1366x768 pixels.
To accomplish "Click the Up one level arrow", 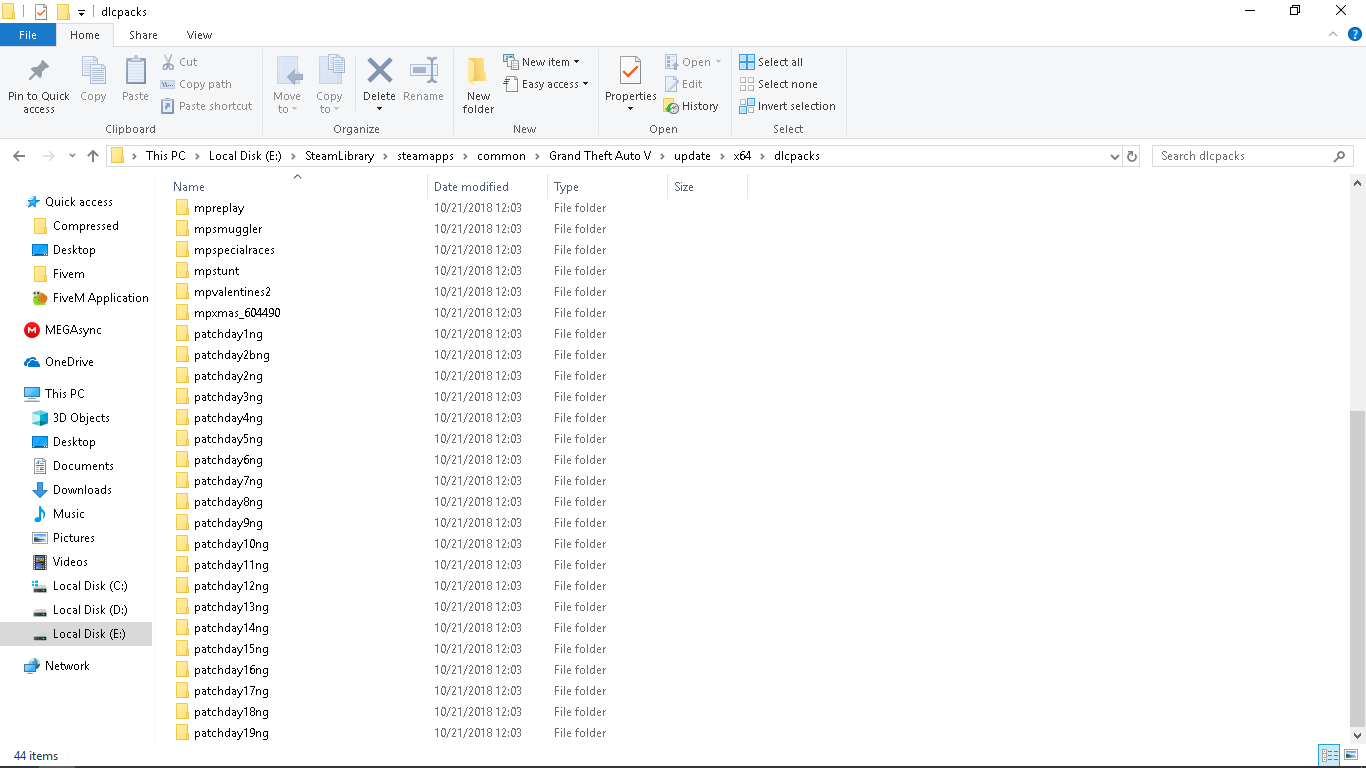I will coord(93,156).
